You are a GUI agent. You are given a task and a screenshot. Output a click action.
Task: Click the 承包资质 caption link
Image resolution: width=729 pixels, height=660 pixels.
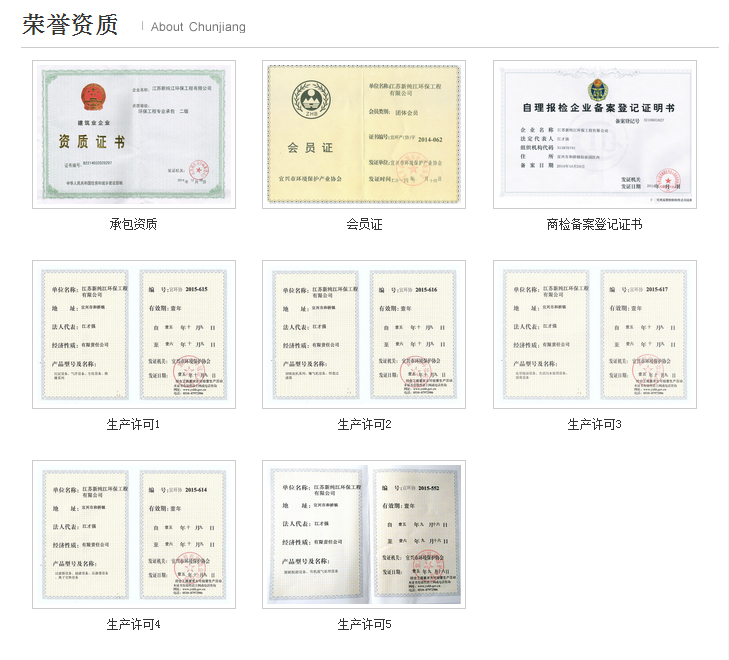[133, 224]
